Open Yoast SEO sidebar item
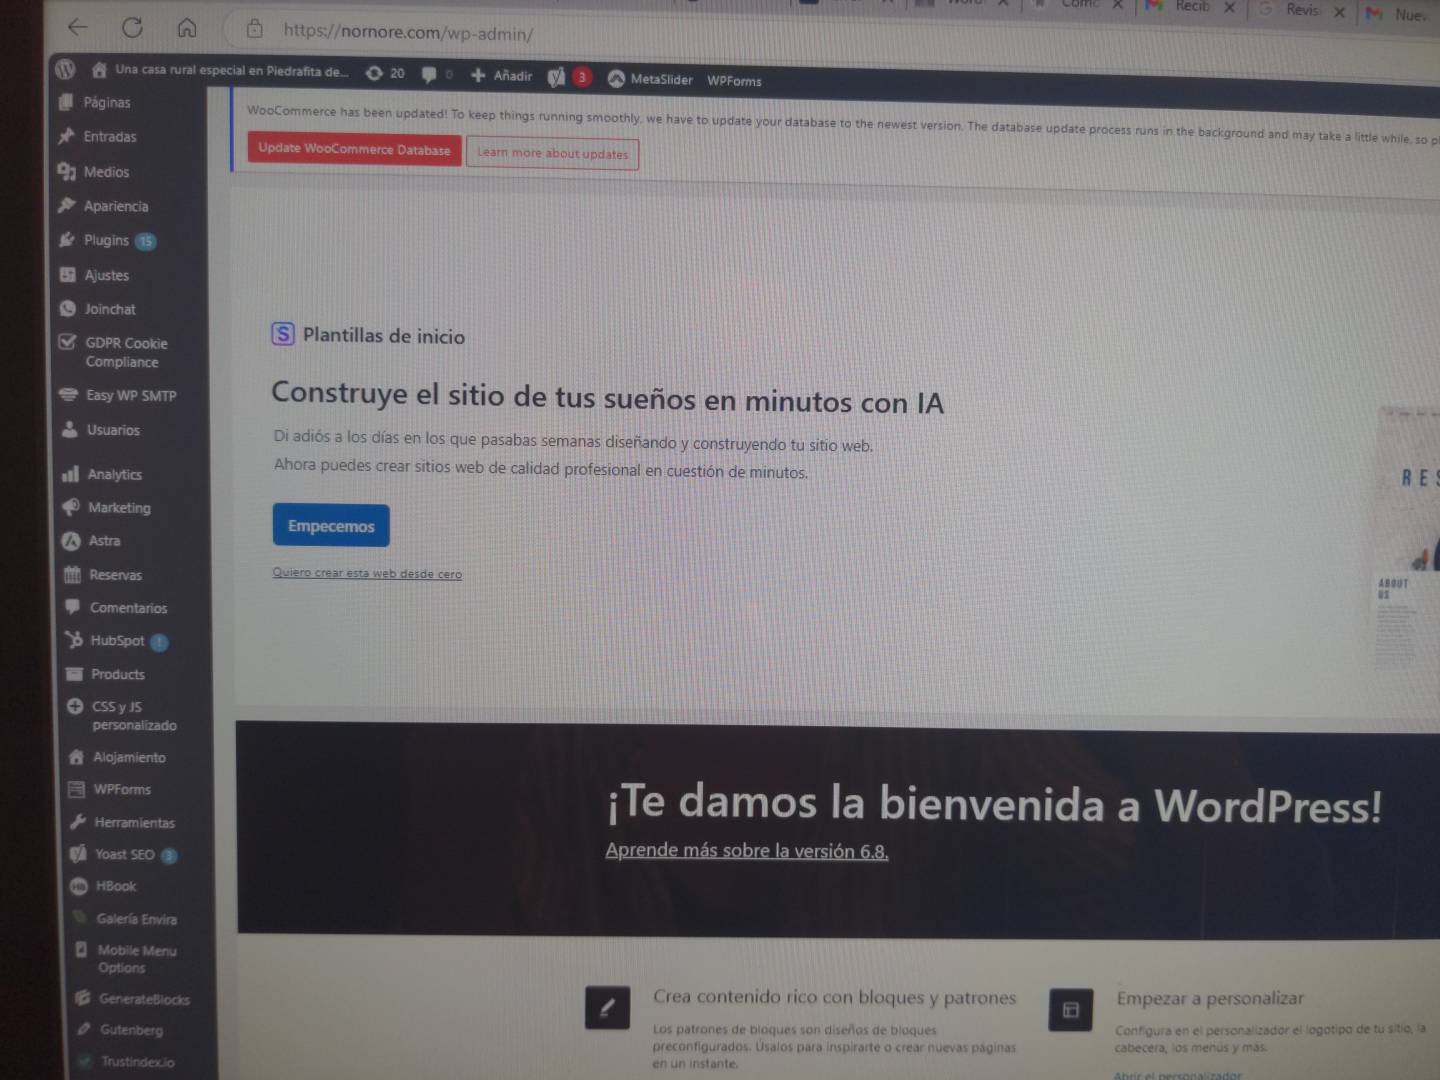Image resolution: width=1440 pixels, height=1080 pixels. (x=124, y=854)
